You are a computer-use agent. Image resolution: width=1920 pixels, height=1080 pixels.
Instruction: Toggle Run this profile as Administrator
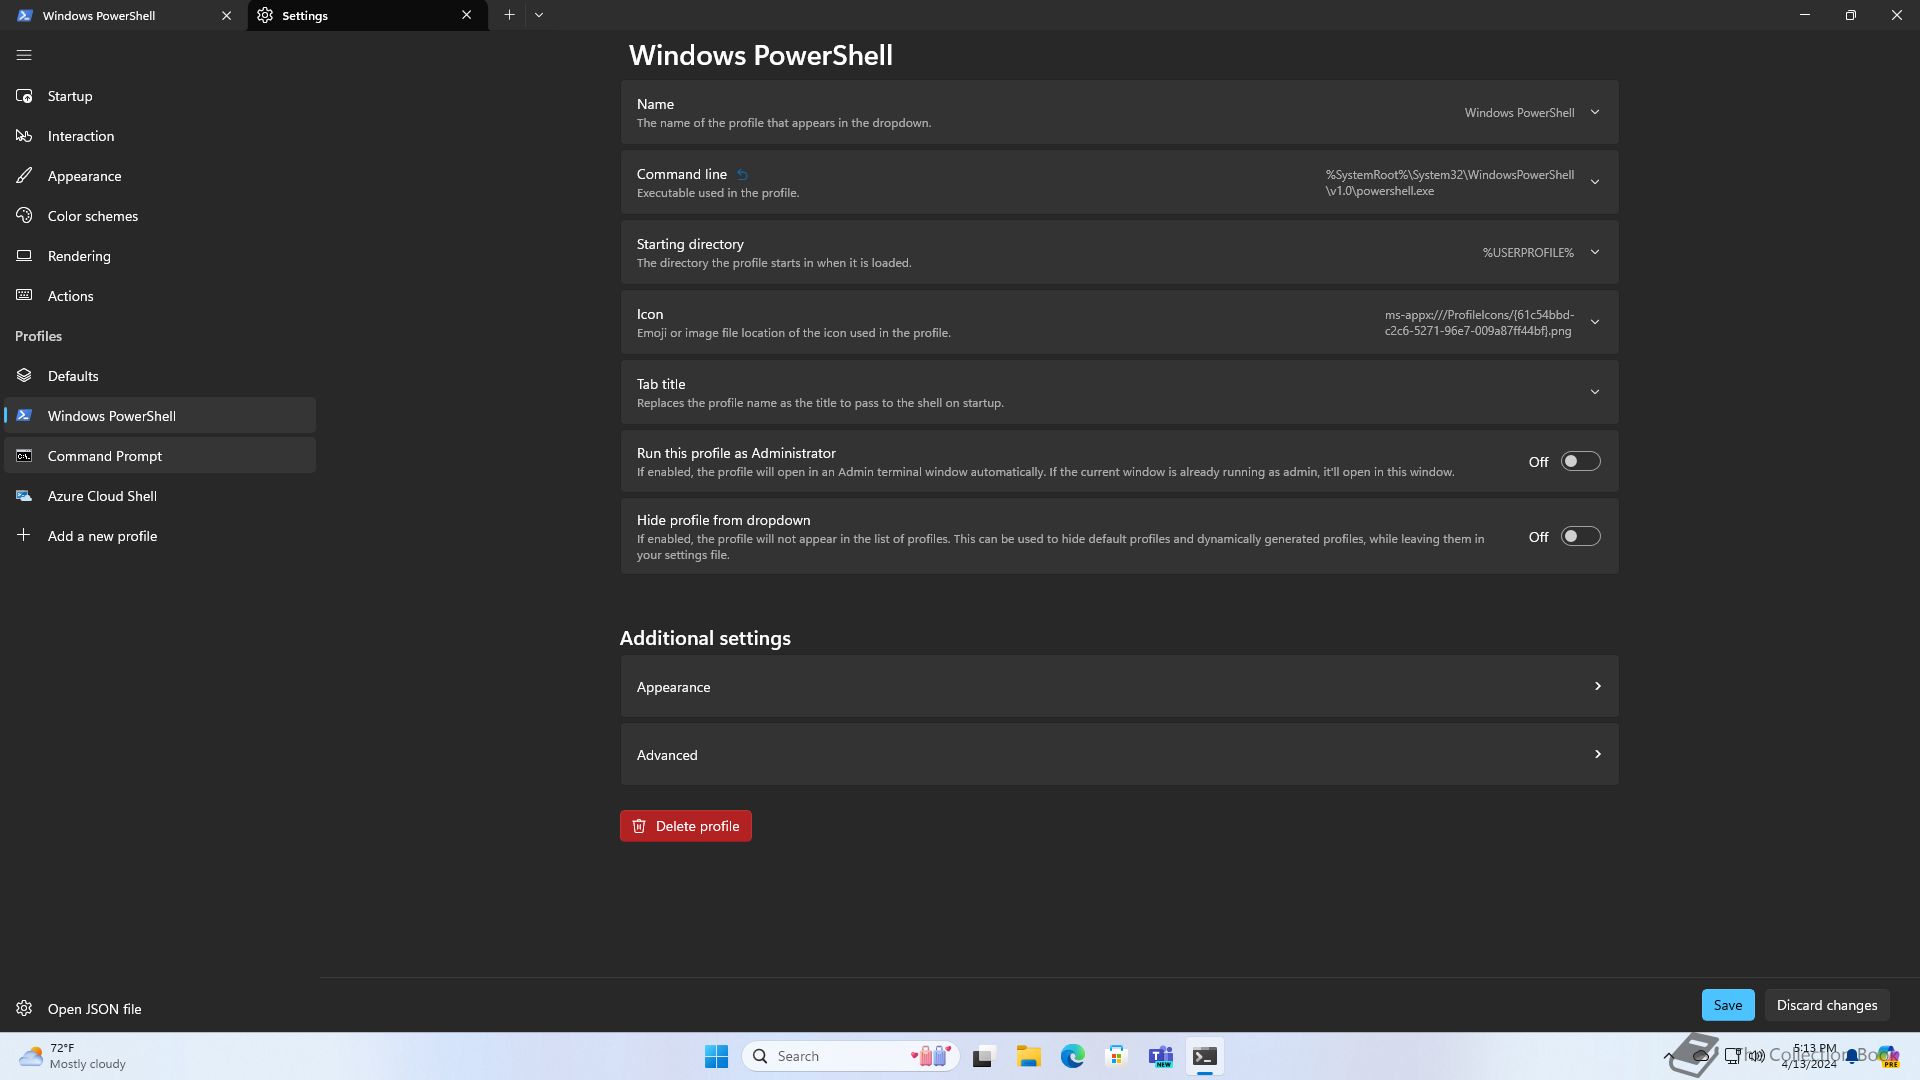pyautogui.click(x=1581, y=462)
